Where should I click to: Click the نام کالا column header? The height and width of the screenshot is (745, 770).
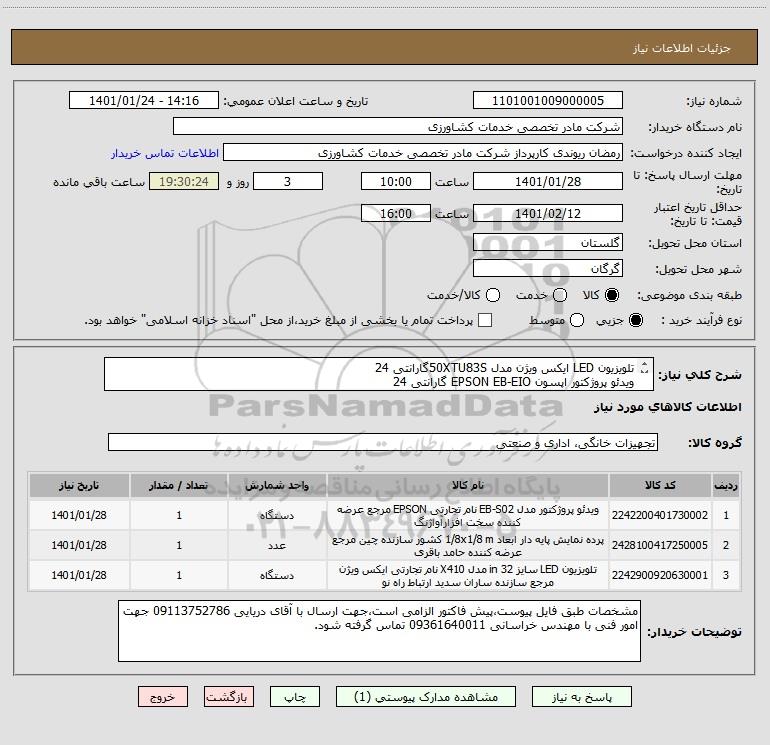(468, 485)
